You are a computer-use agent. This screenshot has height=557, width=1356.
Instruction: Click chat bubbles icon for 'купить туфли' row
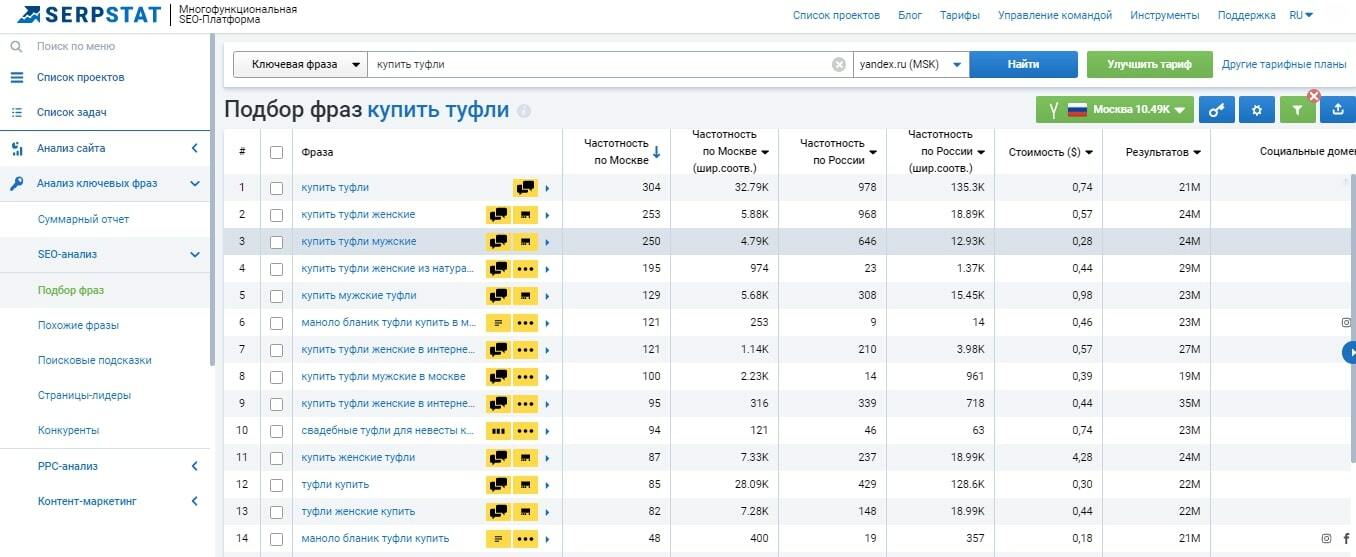point(525,187)
